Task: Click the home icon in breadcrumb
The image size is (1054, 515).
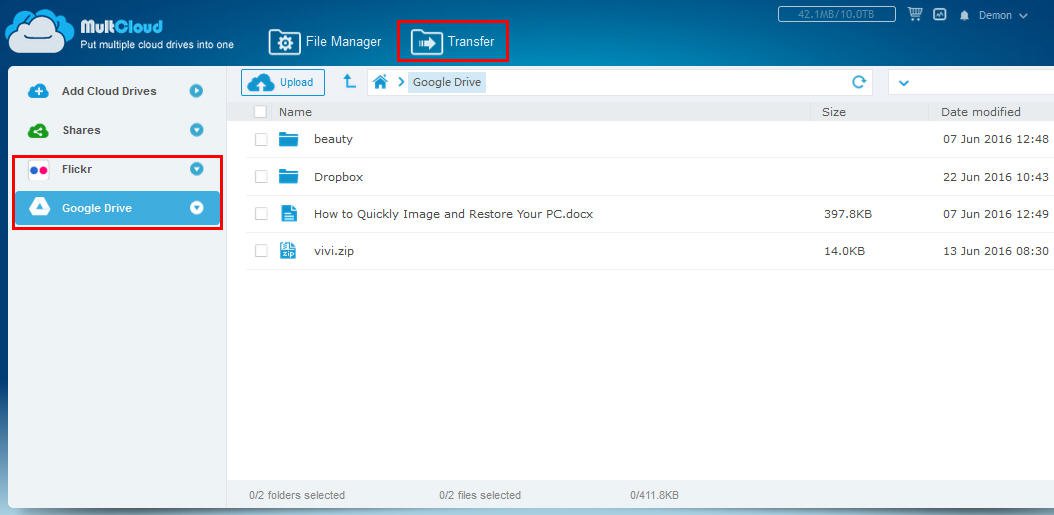Action: (380, 82)
